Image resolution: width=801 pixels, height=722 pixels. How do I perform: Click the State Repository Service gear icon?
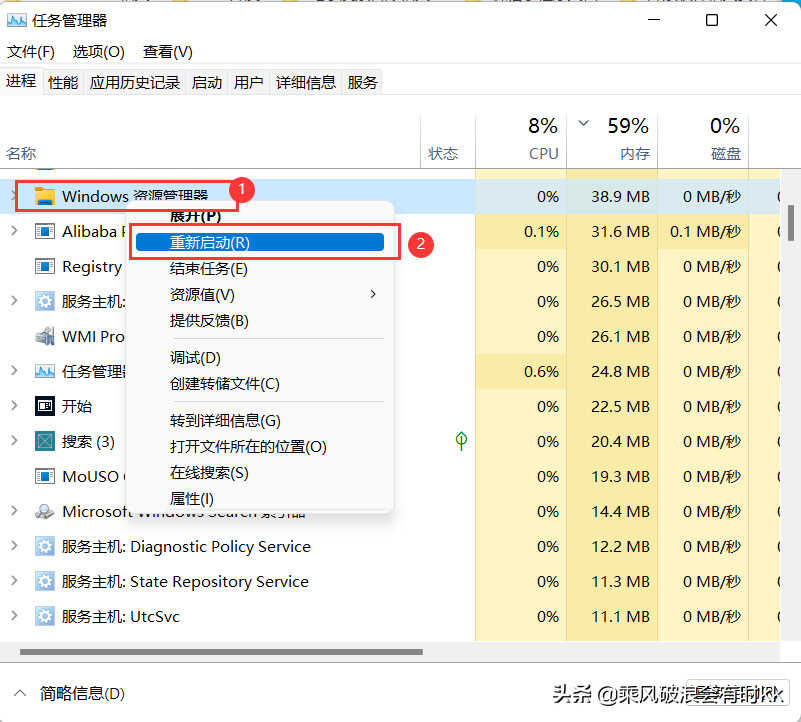click(44, 581)
